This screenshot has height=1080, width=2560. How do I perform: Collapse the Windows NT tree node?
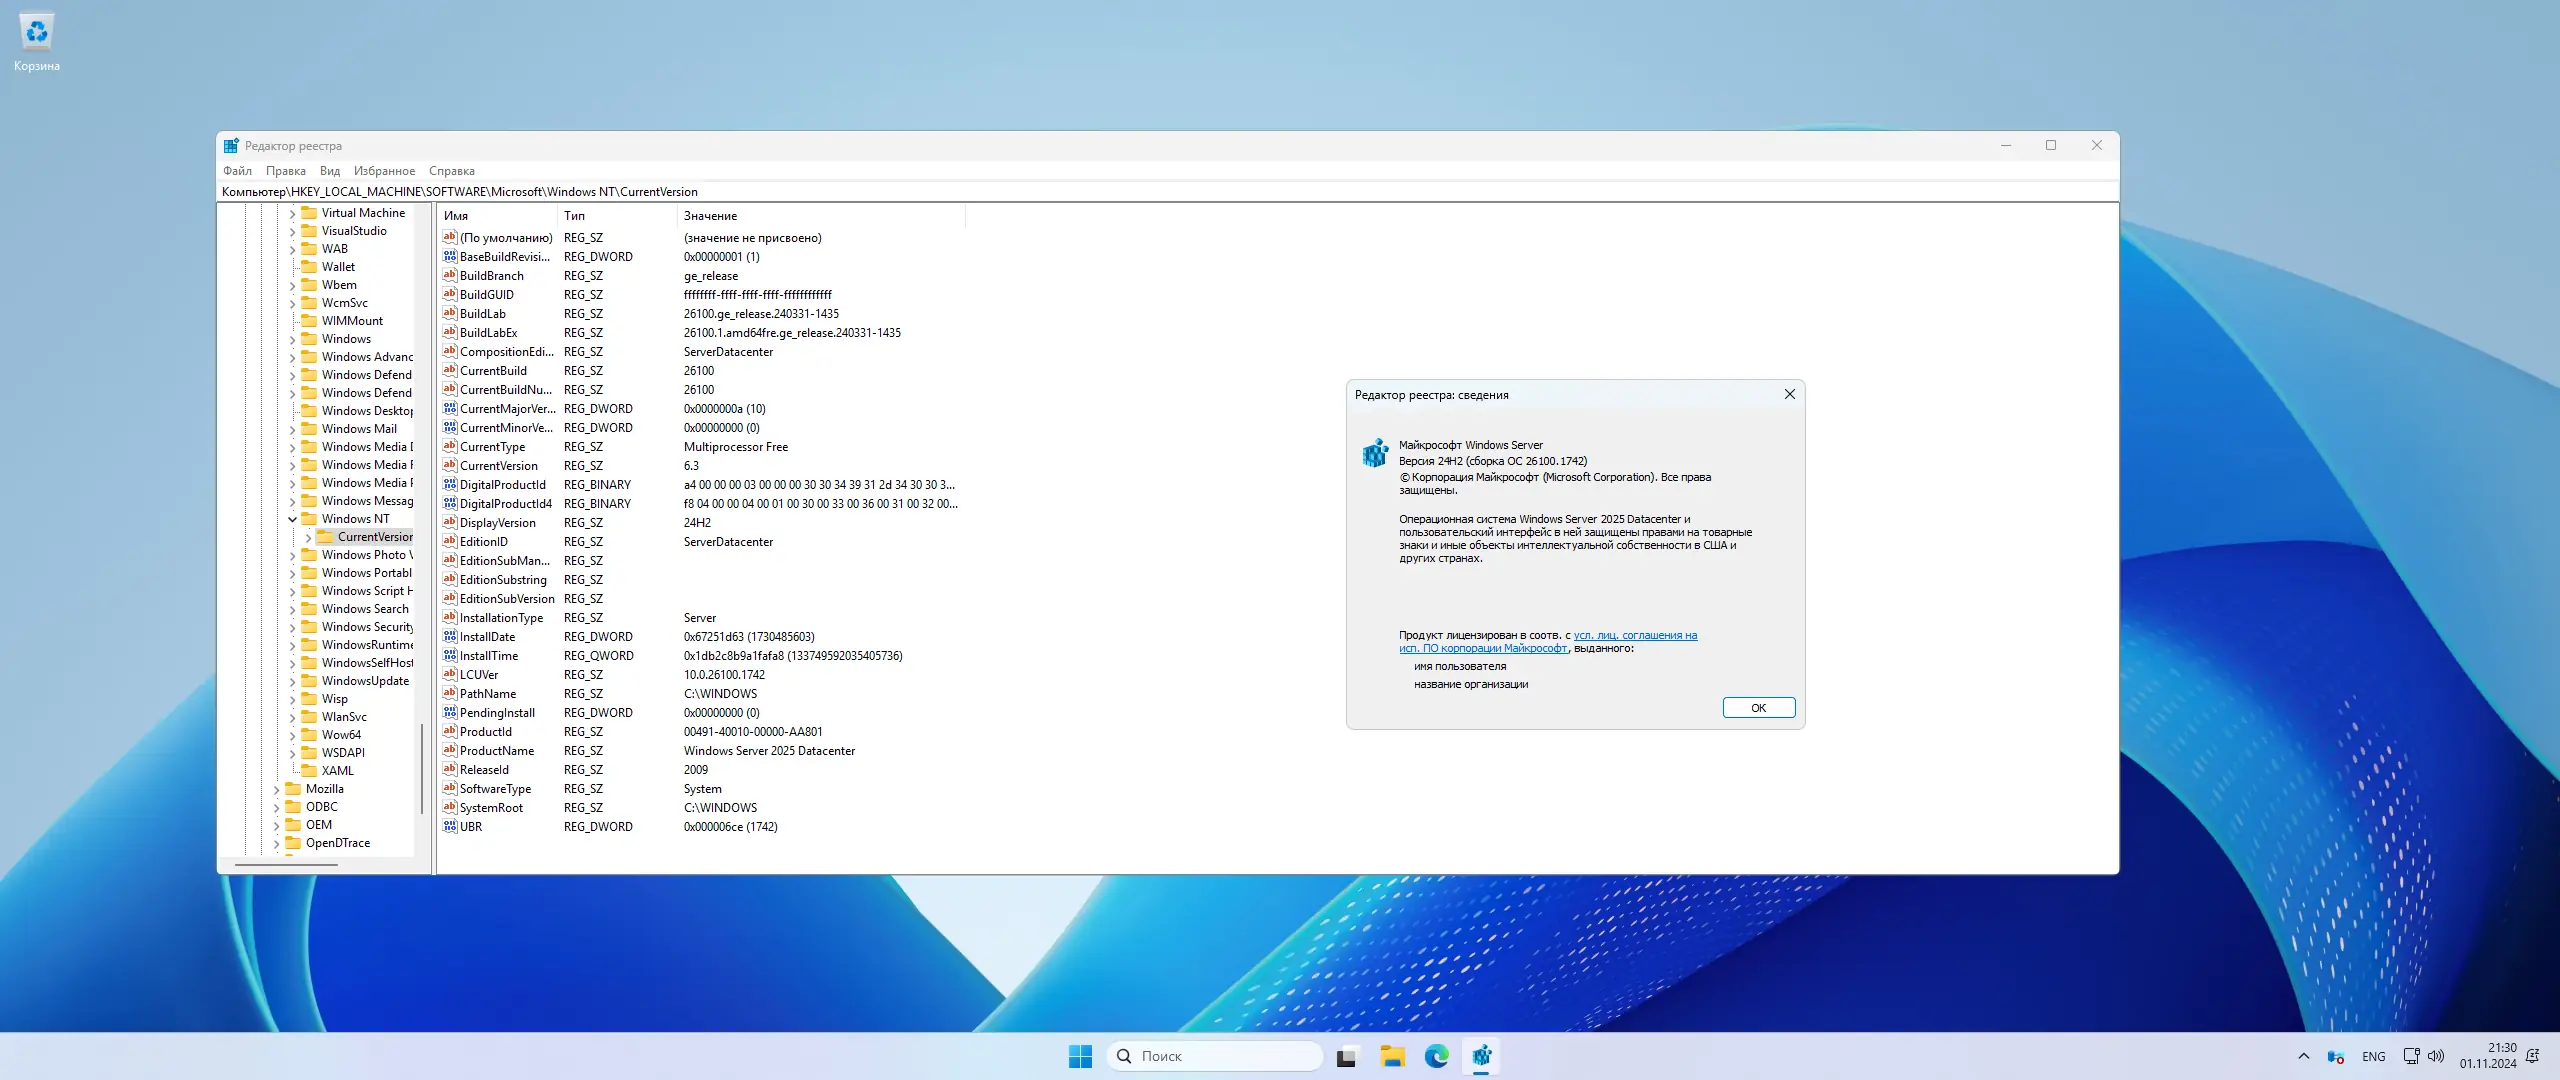pyautogui.click(x=293, y=519)
